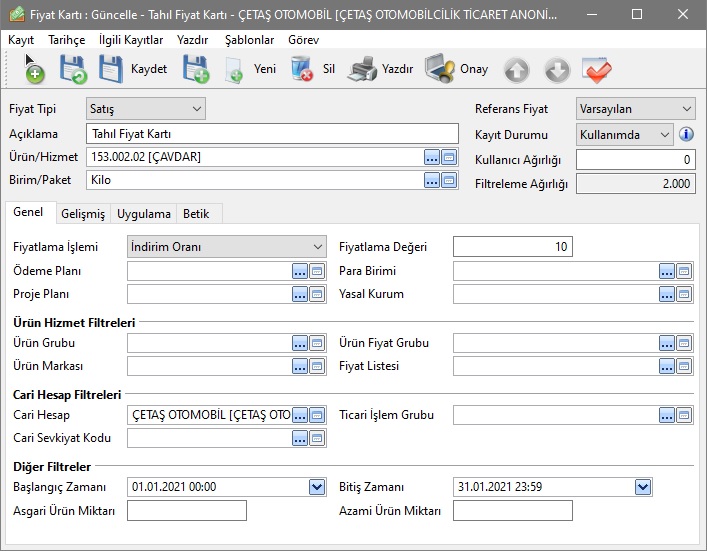
Task: Click the Onay approval icon
Action: click(440, 69)
